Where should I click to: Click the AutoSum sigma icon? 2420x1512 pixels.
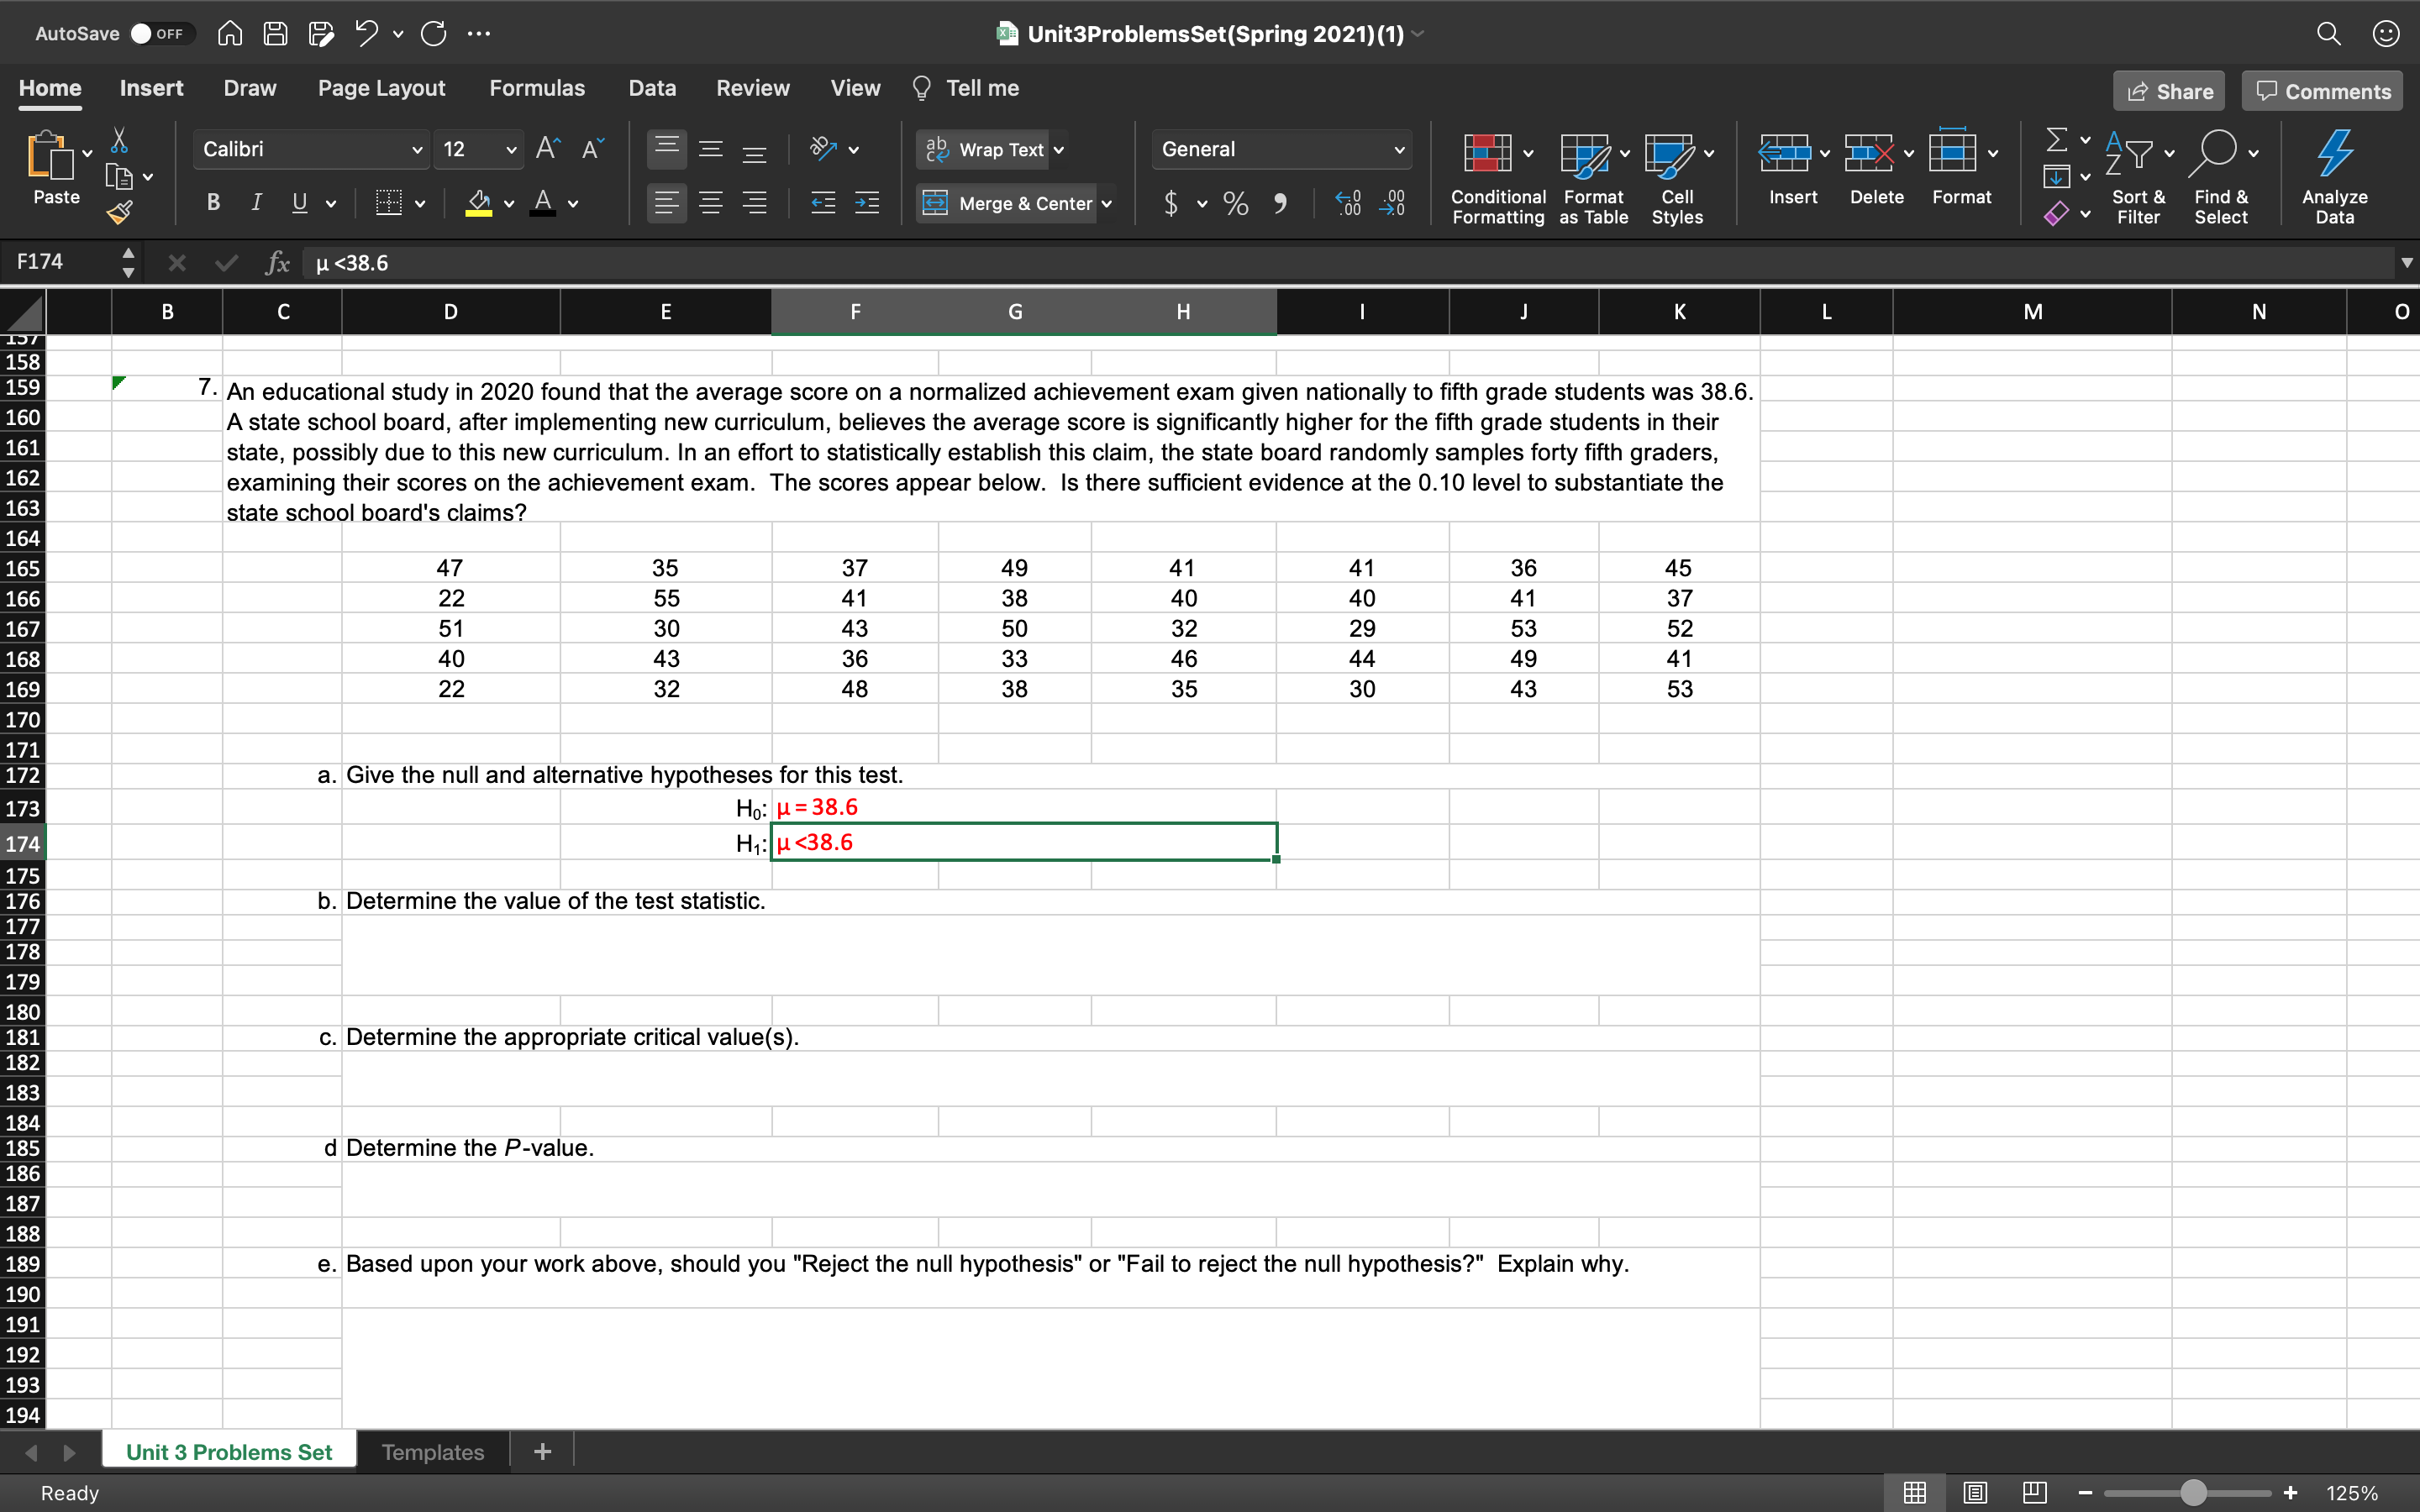click(x=2055, y=139)
